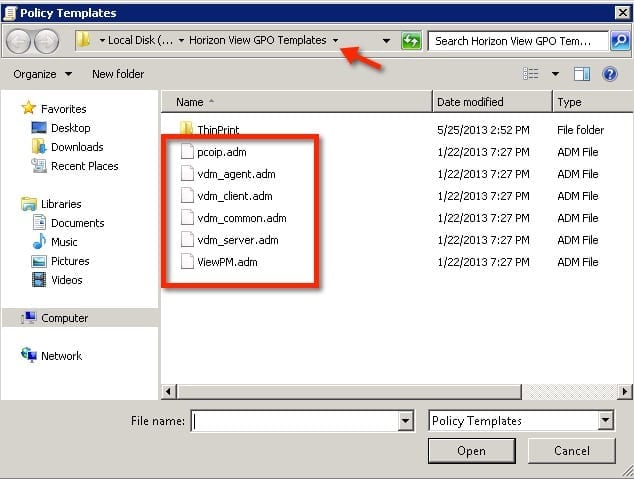The height and width of the screenshot is (479, 634).
Task: Select the ThinPrint folder name
Action: click(x=218, y=130)
